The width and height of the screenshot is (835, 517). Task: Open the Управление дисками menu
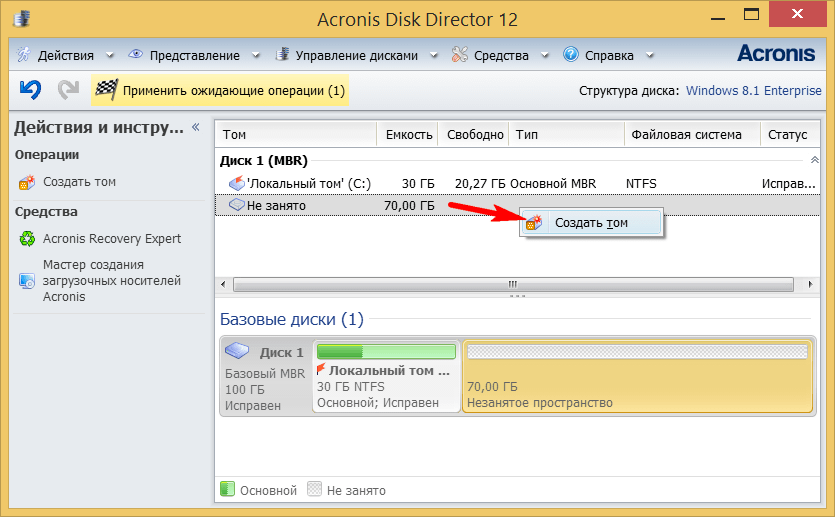pos(345,55)
